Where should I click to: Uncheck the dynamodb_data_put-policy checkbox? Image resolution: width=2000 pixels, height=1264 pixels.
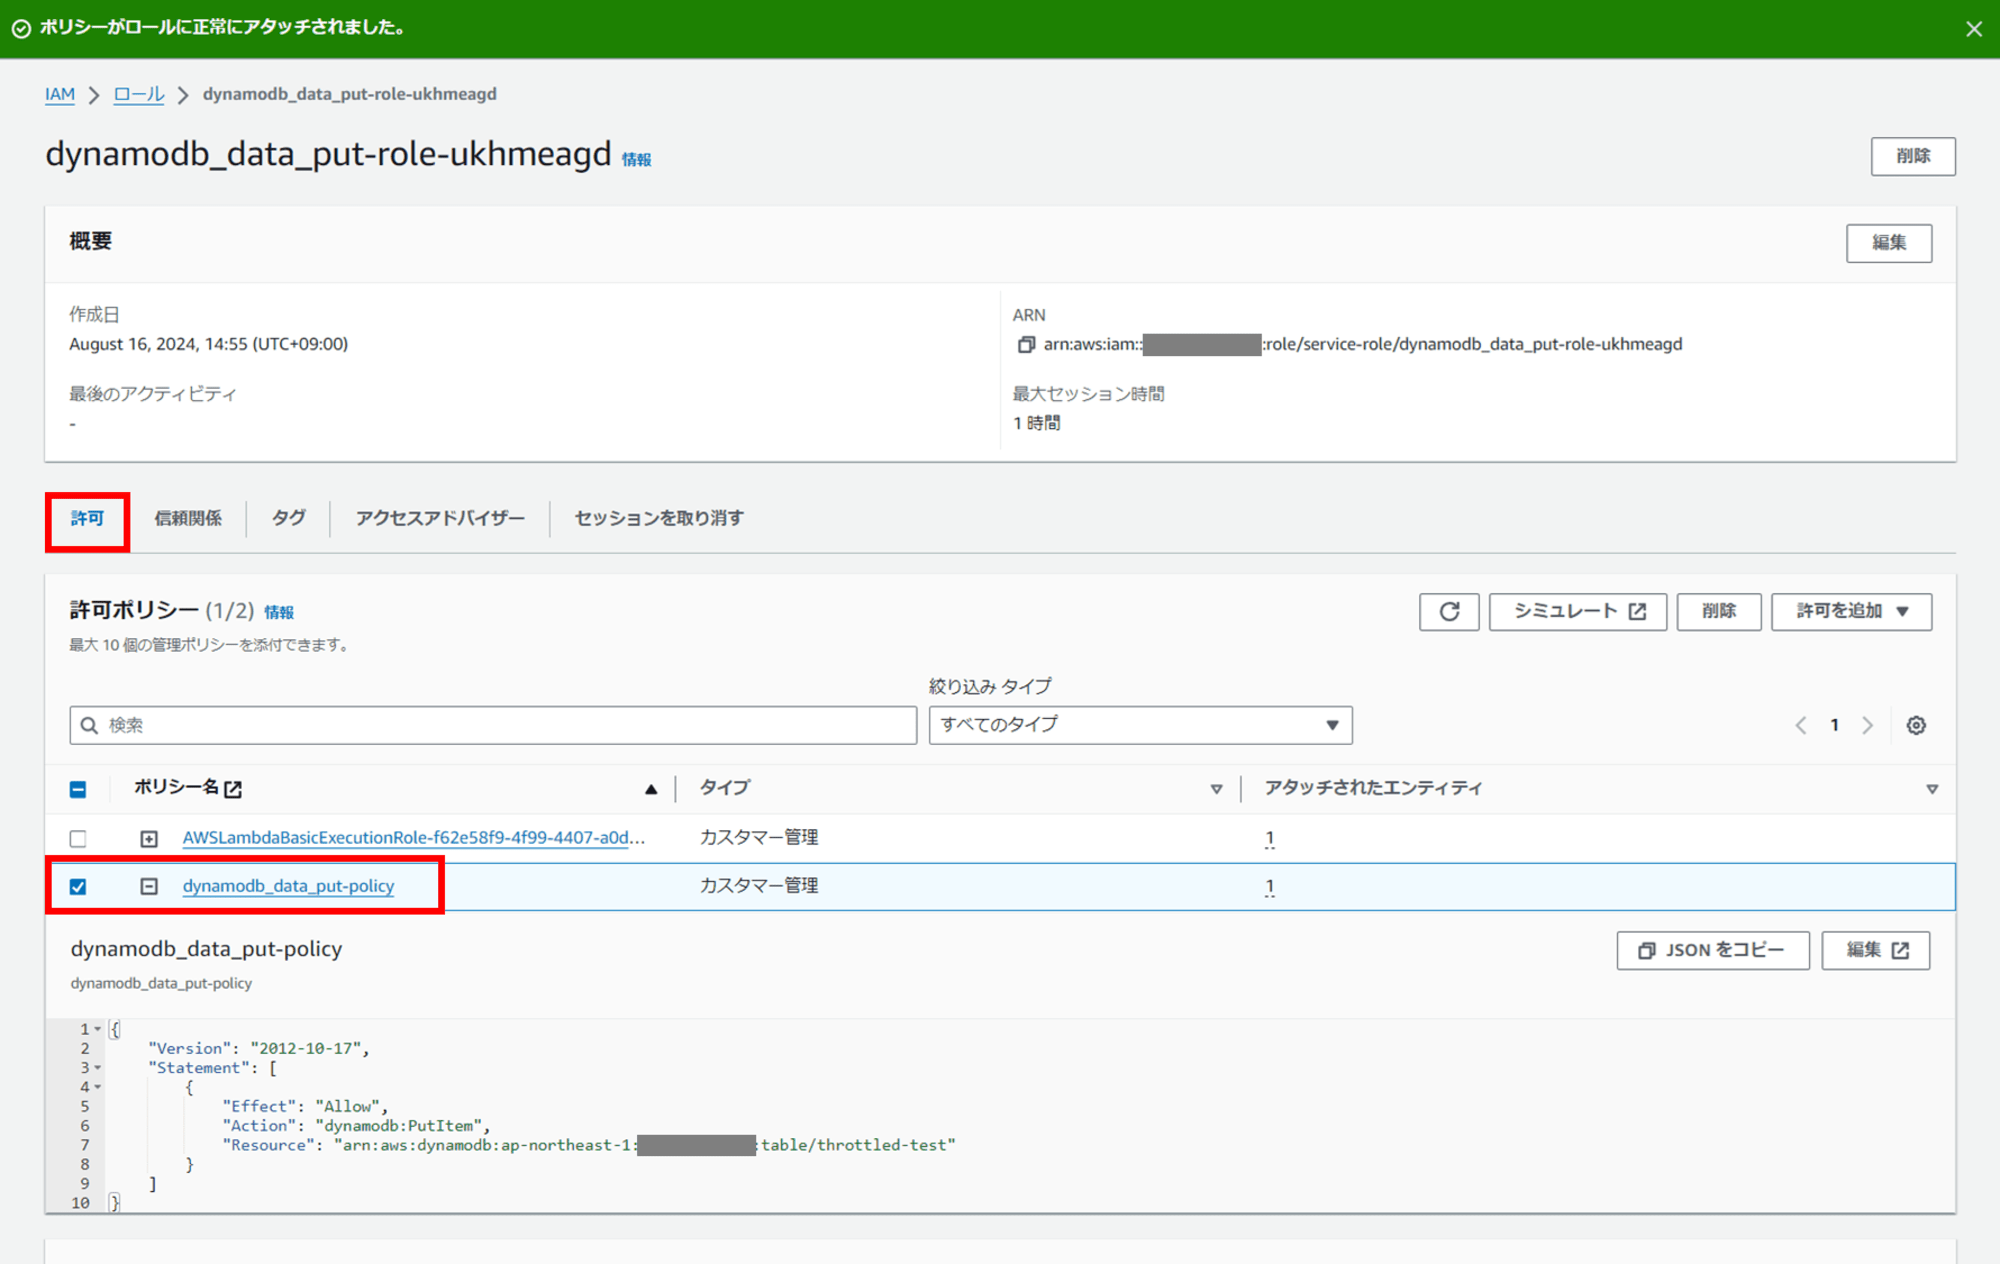click(78, 886)
